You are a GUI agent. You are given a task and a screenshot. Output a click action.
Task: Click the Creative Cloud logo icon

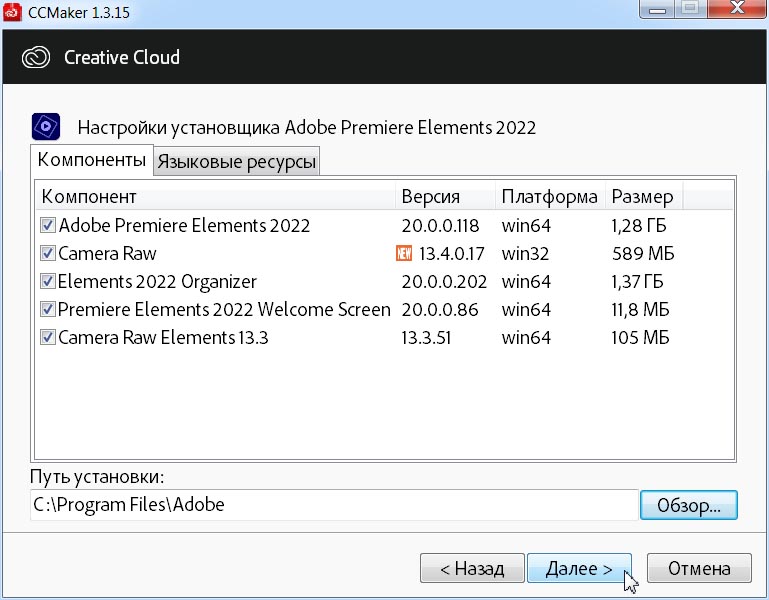click(36, 57)
